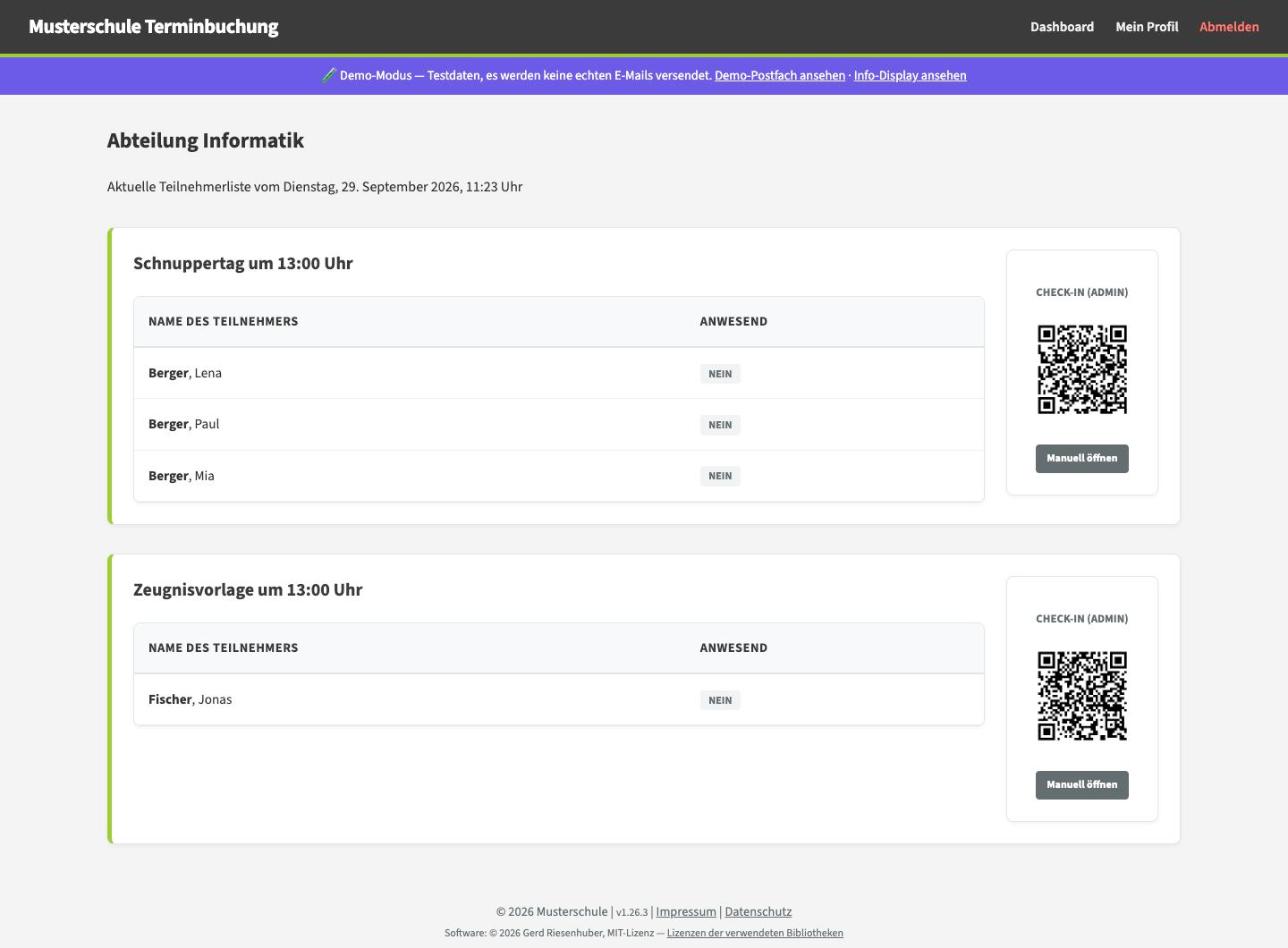Click the Abteilung Informatik heading
Image resolution: width=1288 pixels, height=948 pixels.
[x=205, y=140]
